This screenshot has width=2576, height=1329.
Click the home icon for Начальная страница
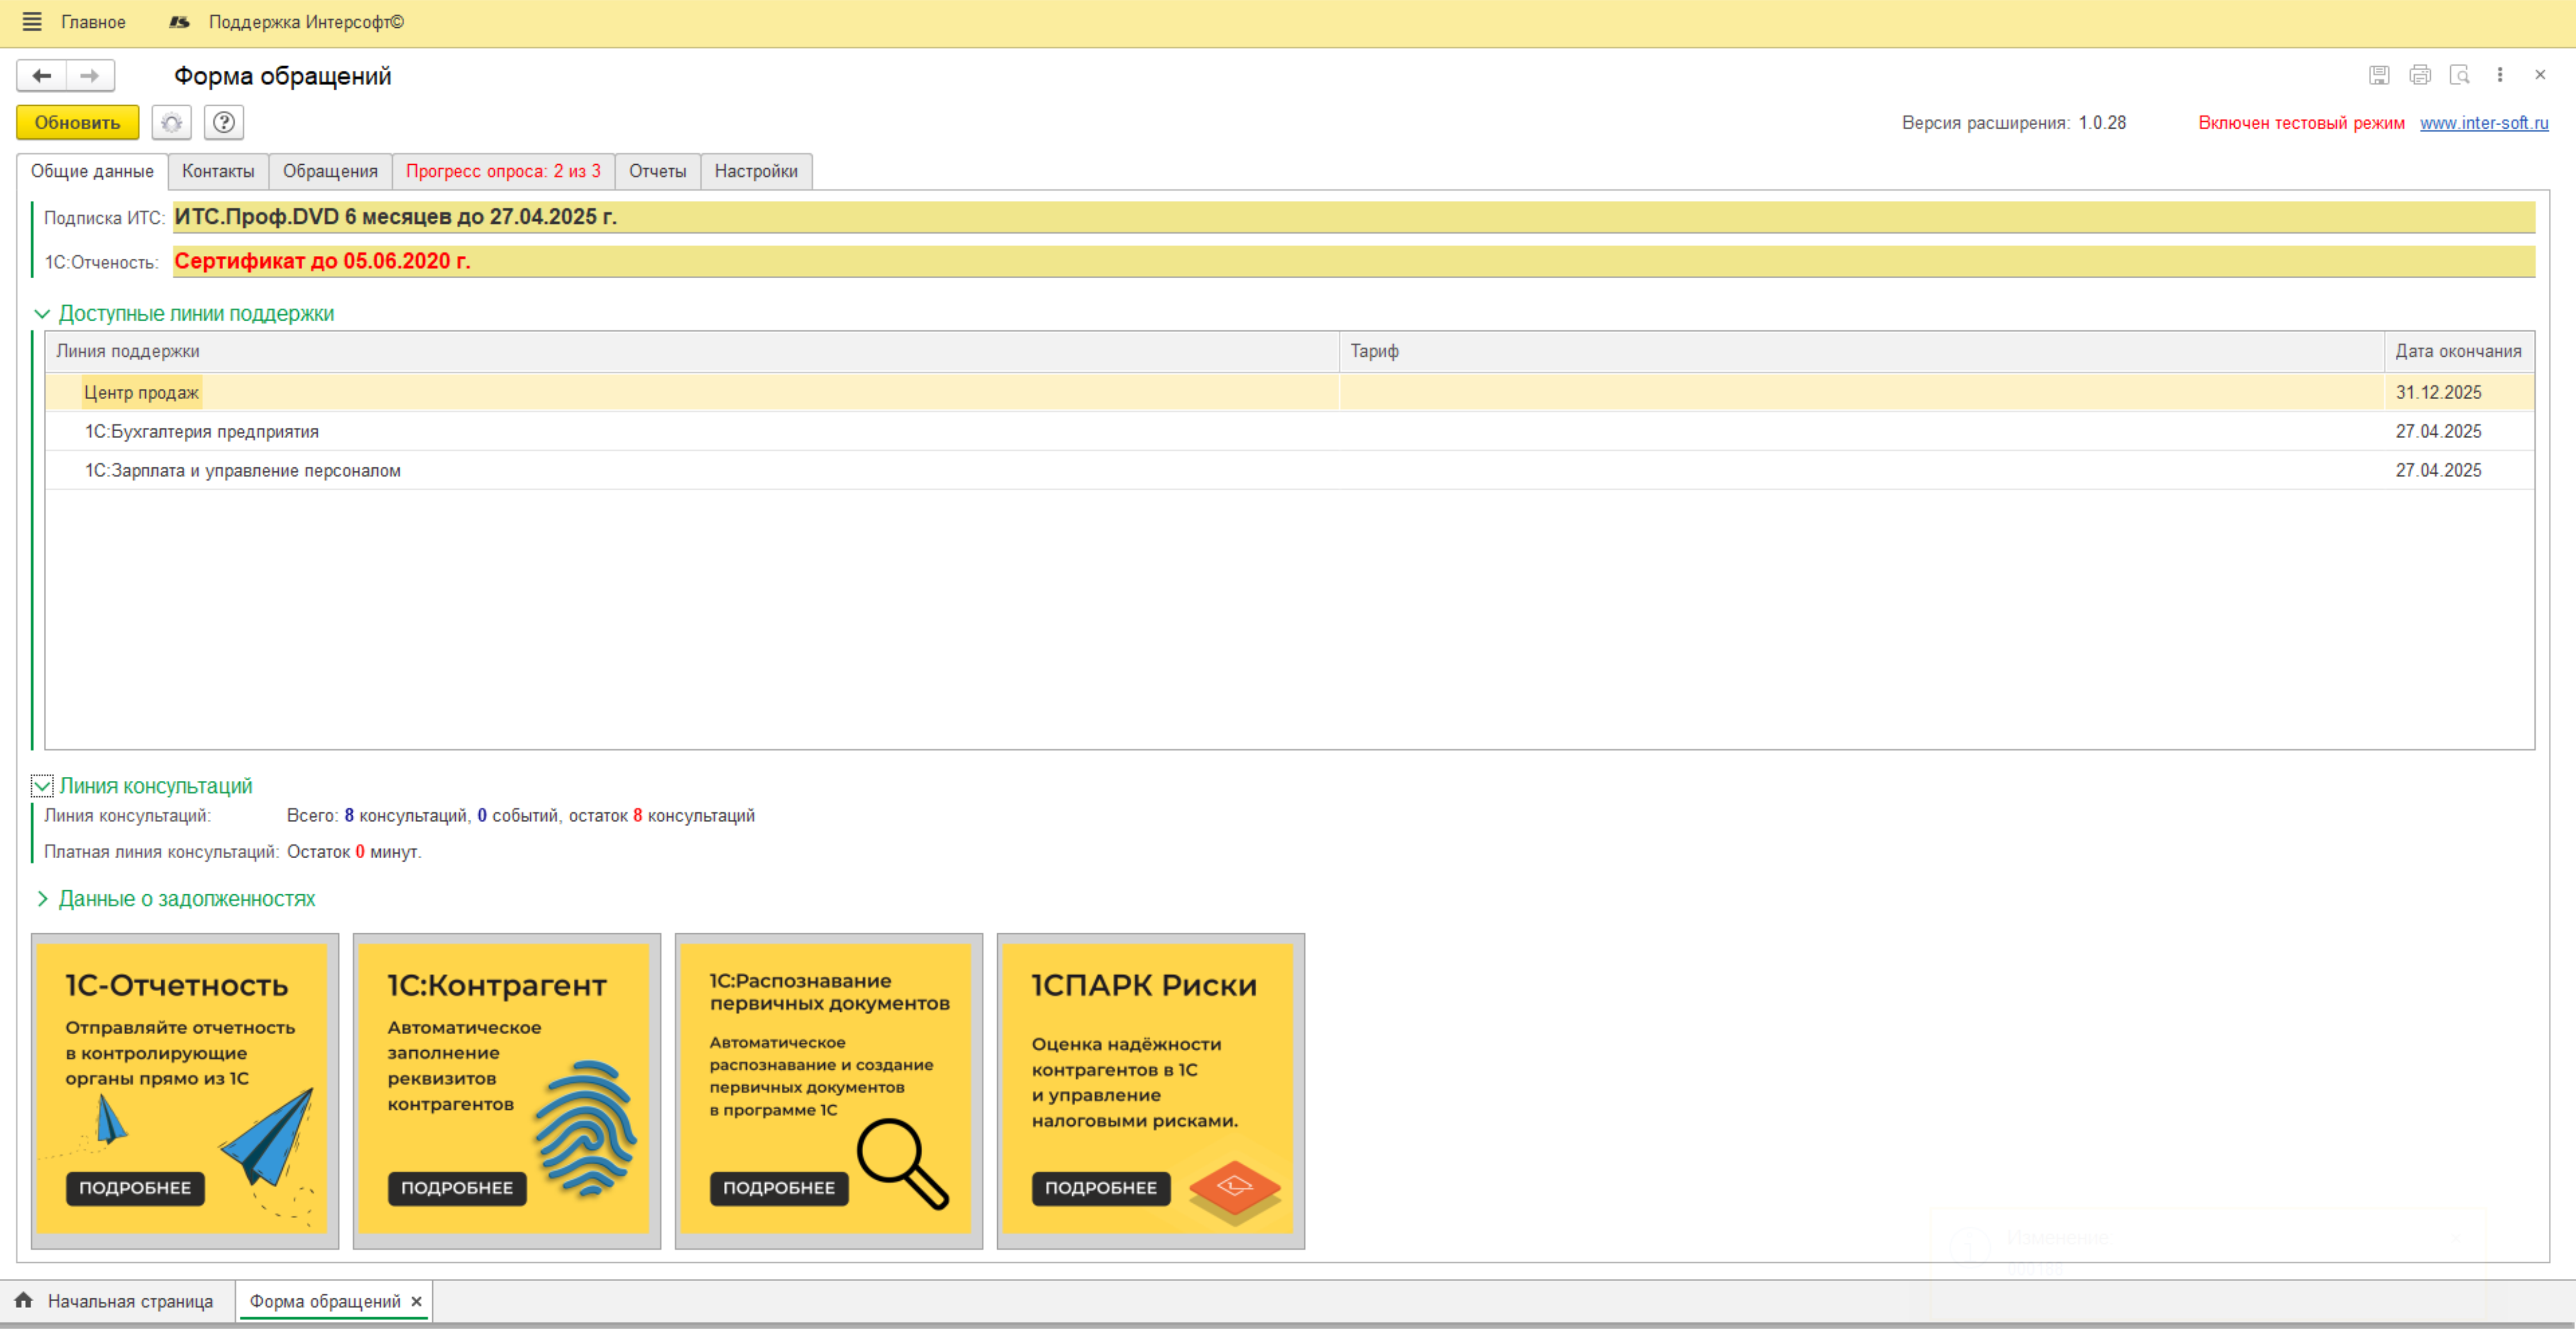click(24, 1300)
